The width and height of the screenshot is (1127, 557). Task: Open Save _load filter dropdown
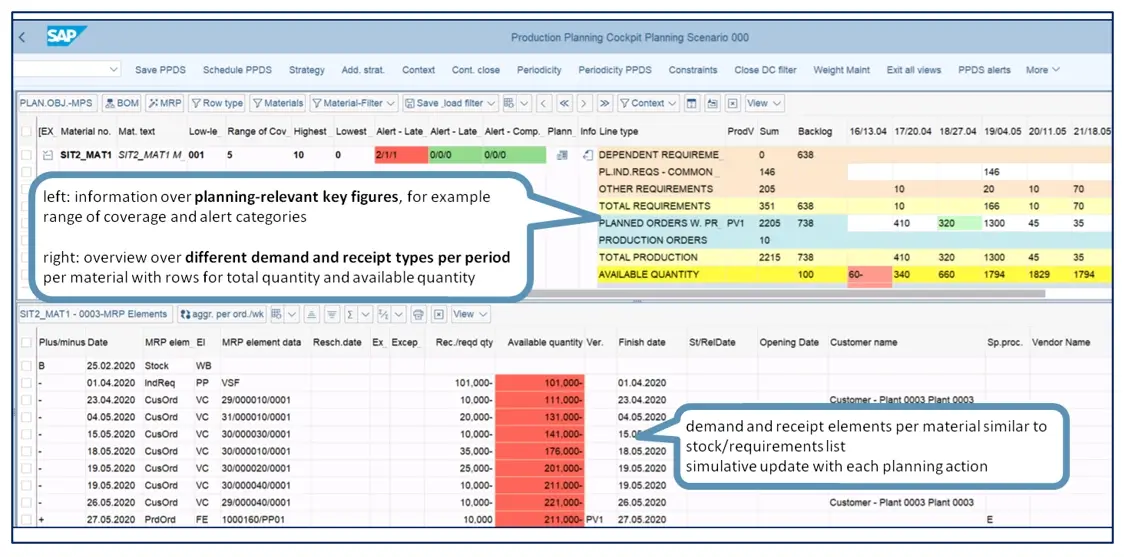[x=450, y=103]
